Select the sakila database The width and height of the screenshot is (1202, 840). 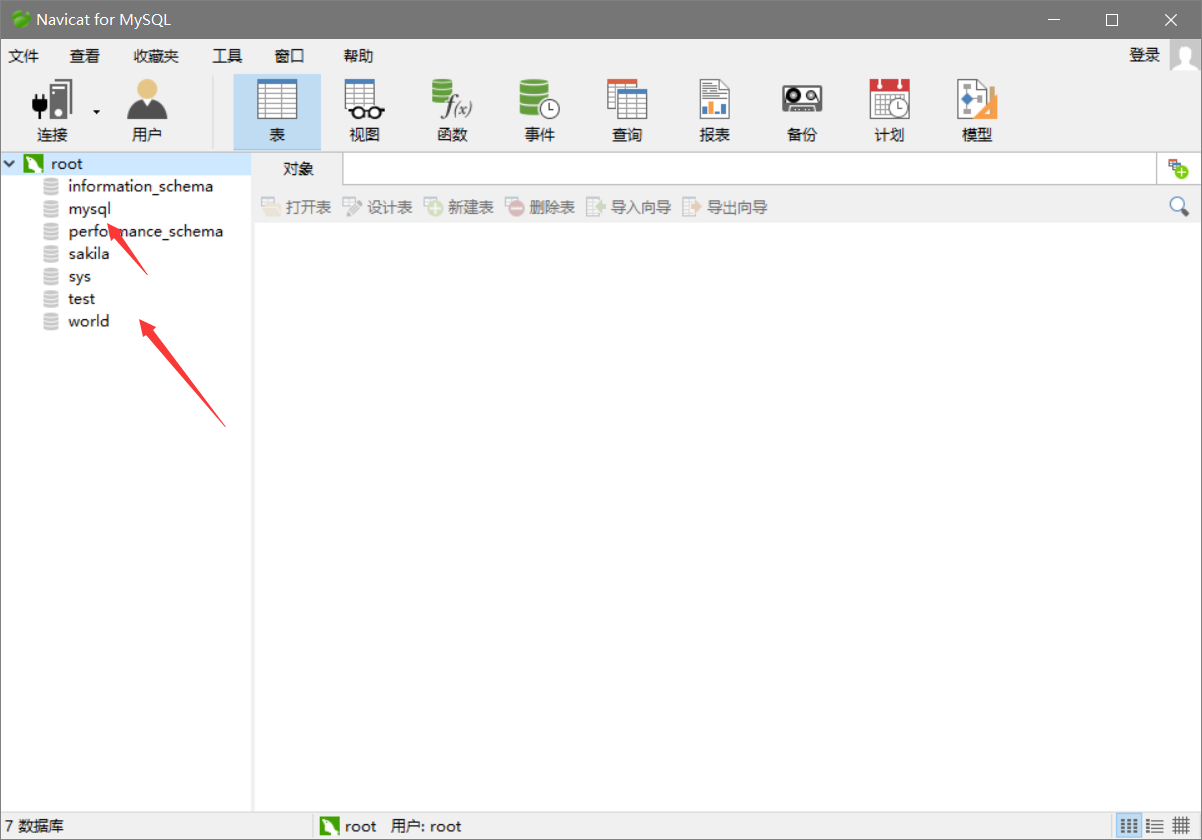(89, 254)
